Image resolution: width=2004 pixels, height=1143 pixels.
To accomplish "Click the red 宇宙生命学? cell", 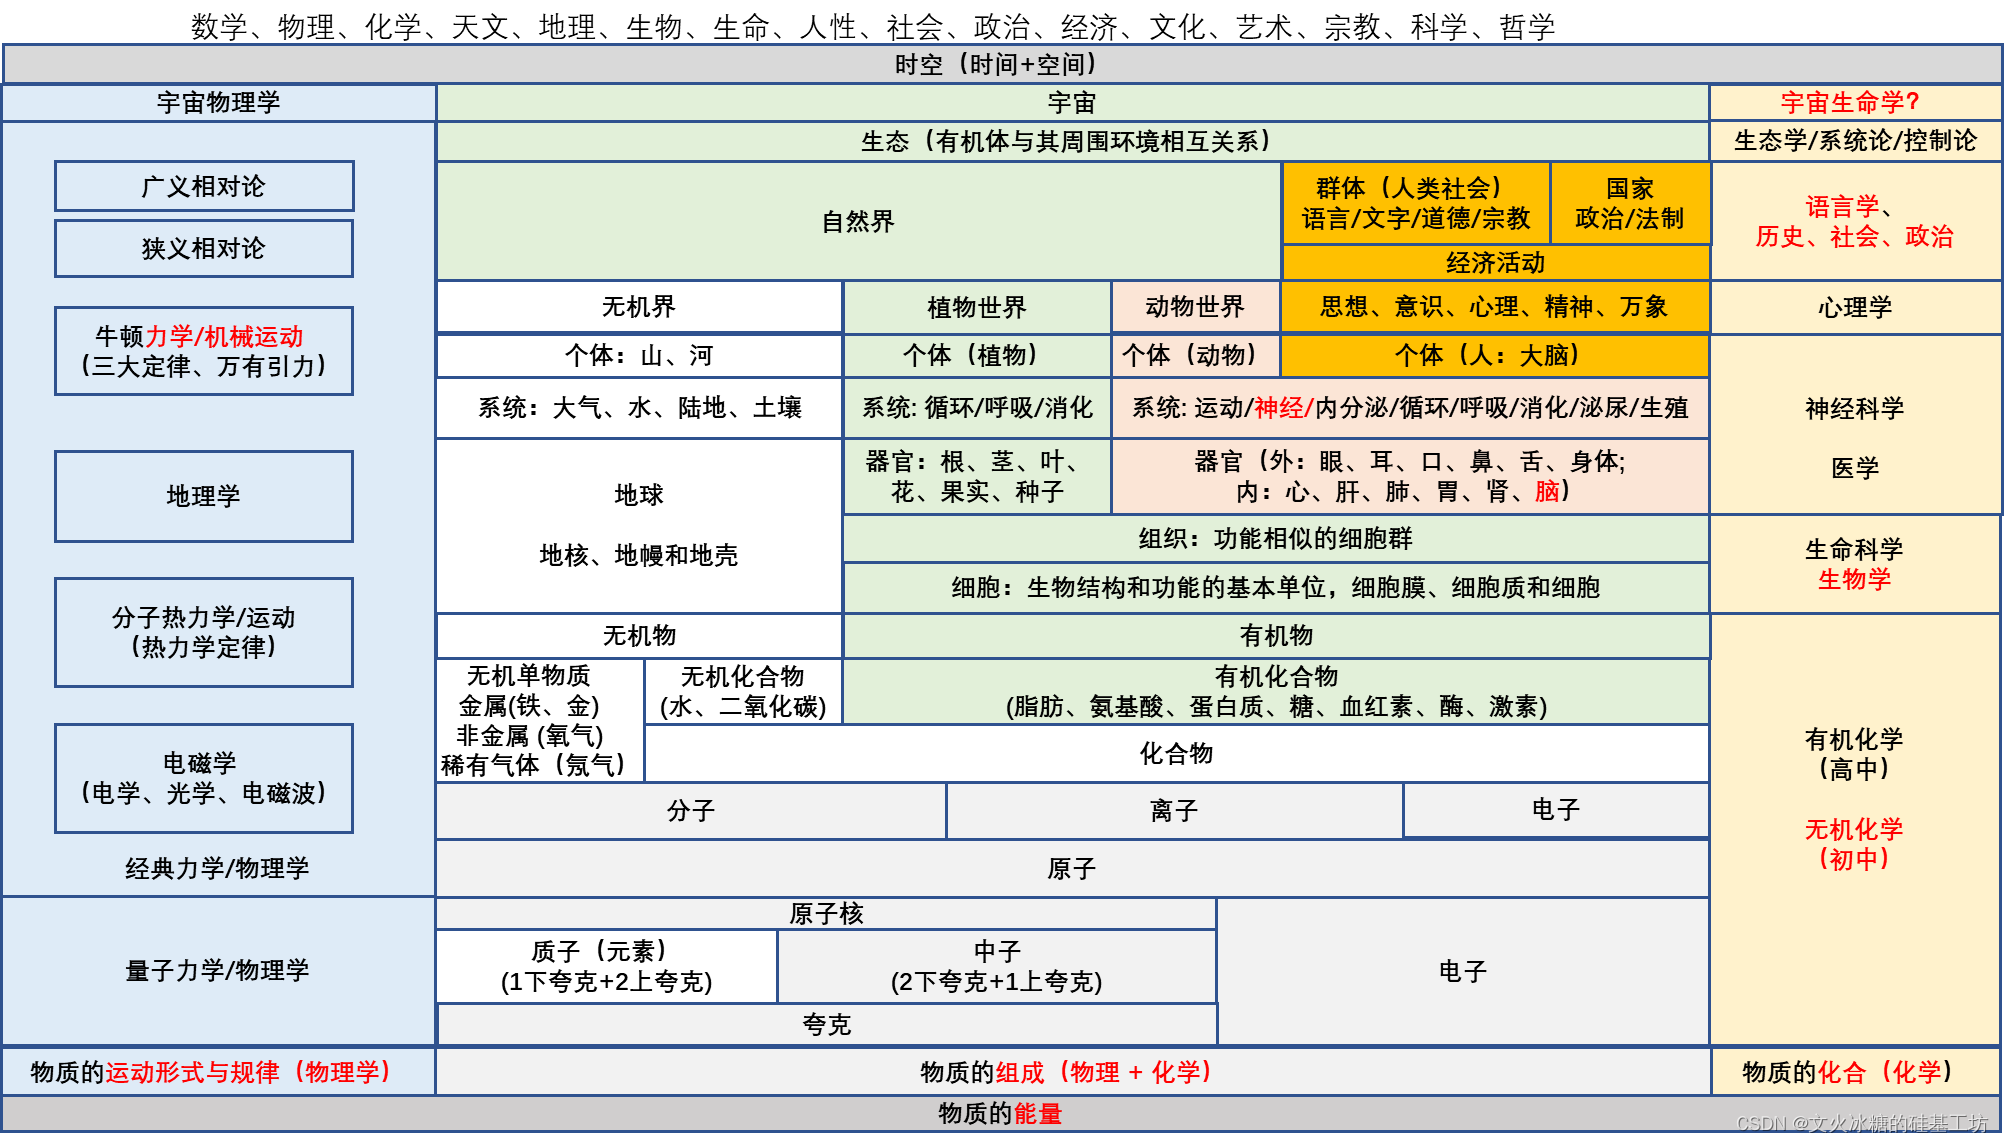I will click(1855, 102).
